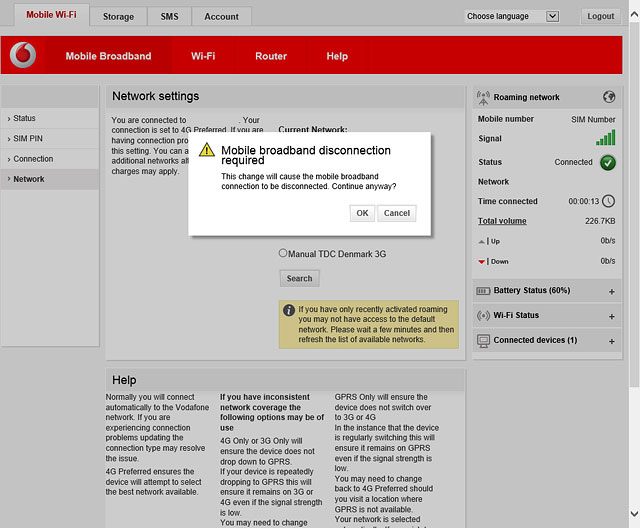Click the globe icon beside Roaming network
Image resolution: width=640 pixels, height=528 pixels.
point(609,97)
